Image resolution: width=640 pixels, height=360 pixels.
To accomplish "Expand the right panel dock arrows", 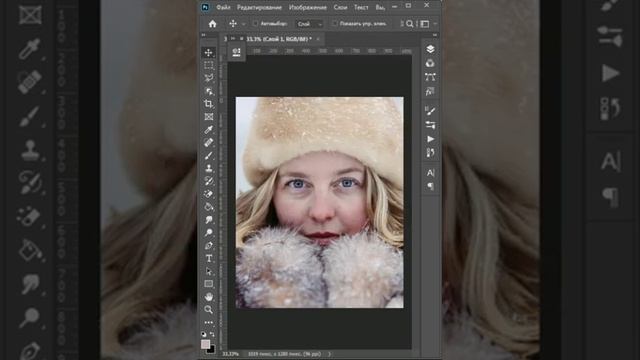I will coord(435,36).
